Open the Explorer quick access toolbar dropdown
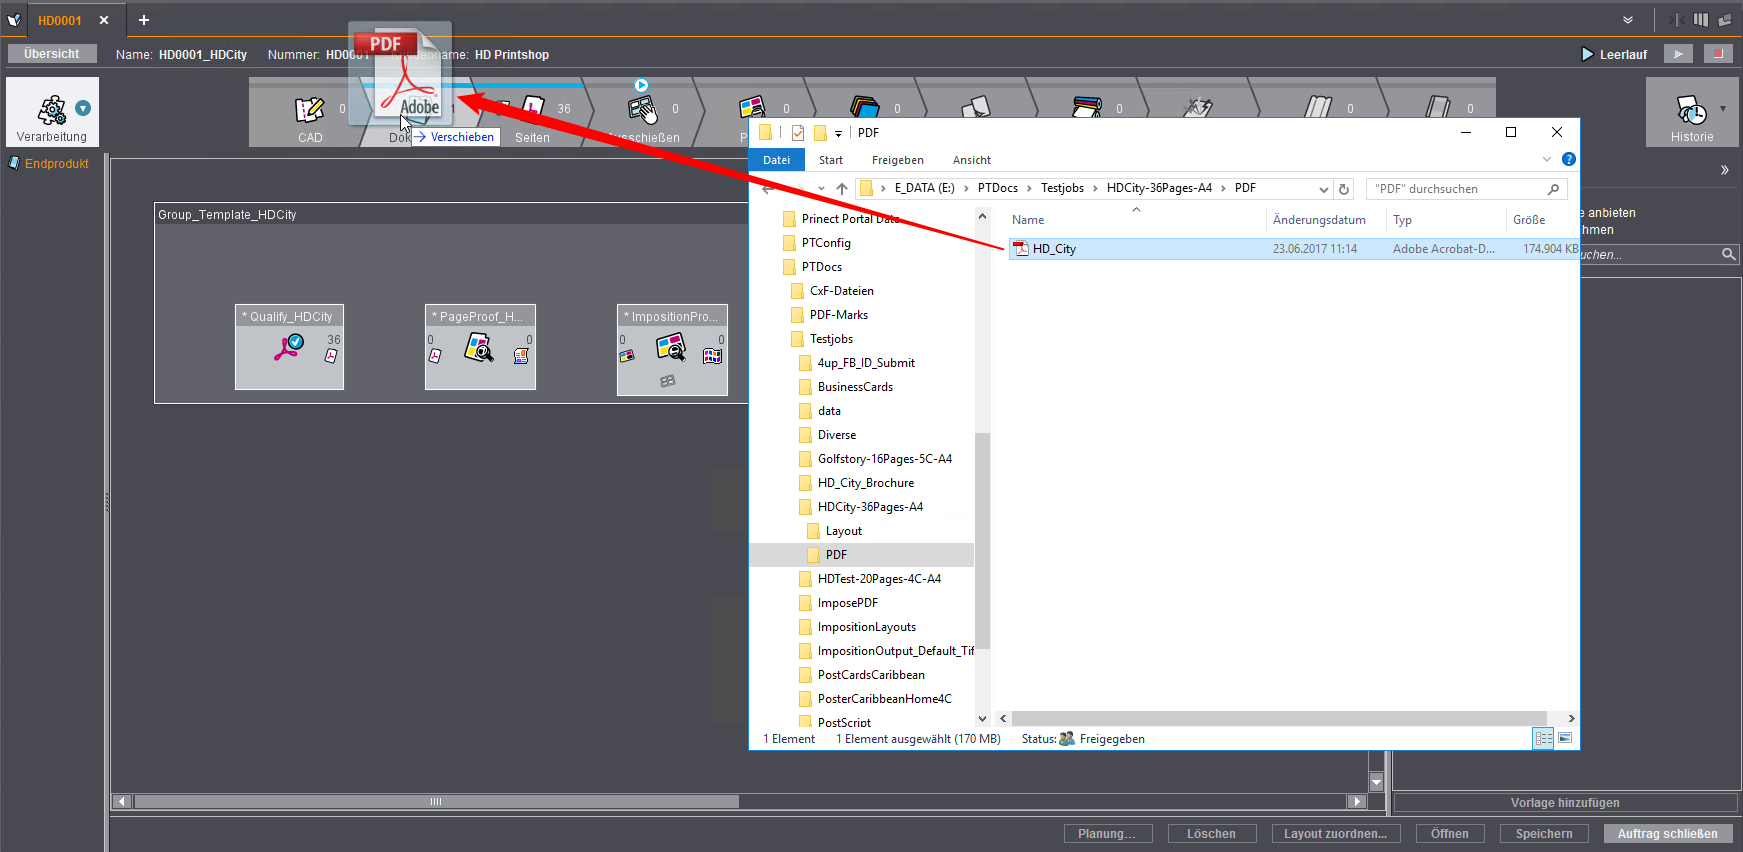1743x852 pixels. coord(838,133)
